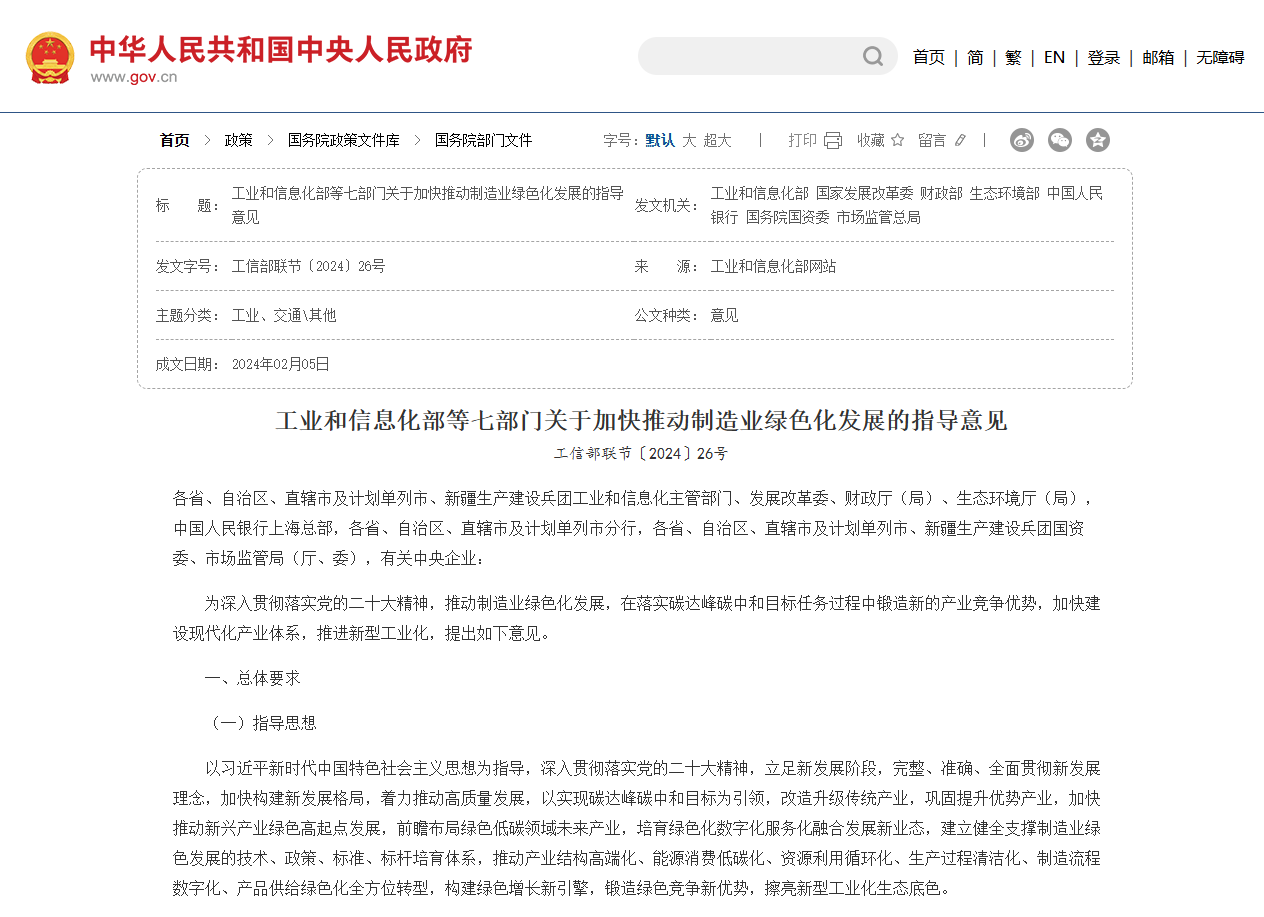The width and height of the screenshot is (1264, 917).
Task: Click the （一）指导思想 subsection heading
Action: tap(260, 723)
